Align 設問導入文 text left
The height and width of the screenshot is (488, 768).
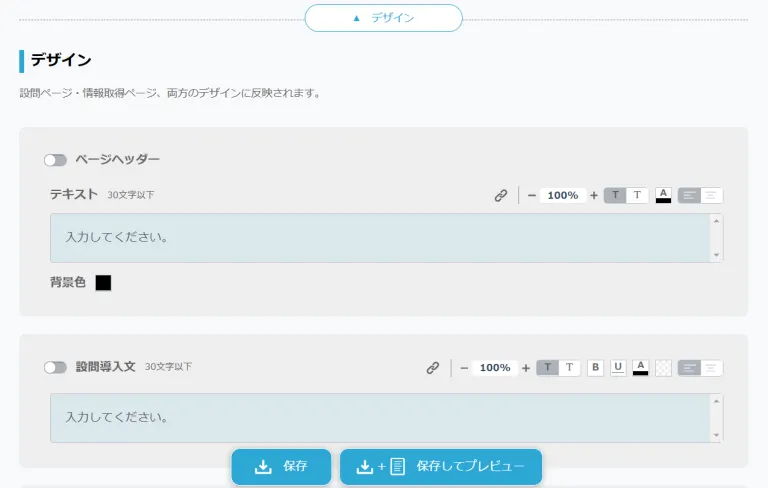[689, 368]
